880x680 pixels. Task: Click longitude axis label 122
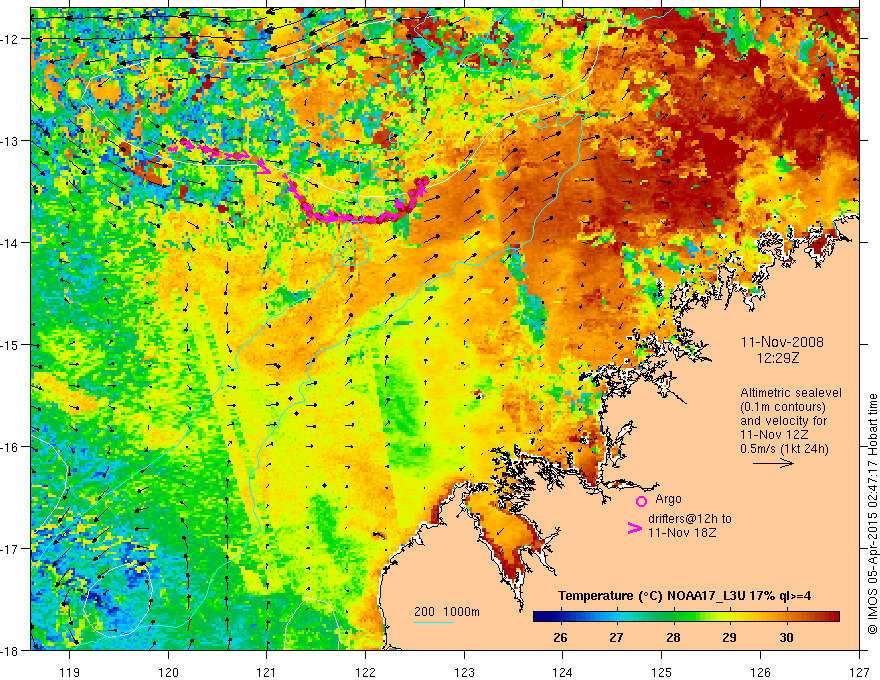(365, 672)
